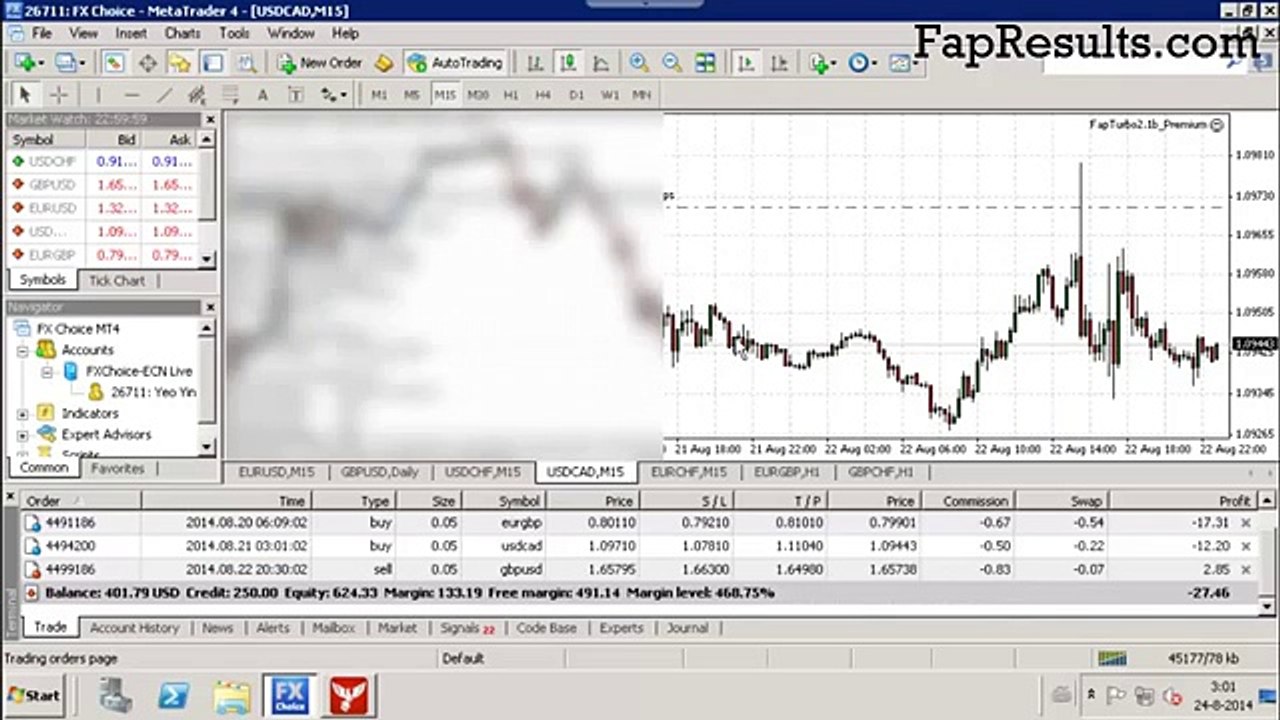Viewport: 1280px width, 720px height.
Task: Toggle Navigator panel visibility
Action: (x=180, y=63)
